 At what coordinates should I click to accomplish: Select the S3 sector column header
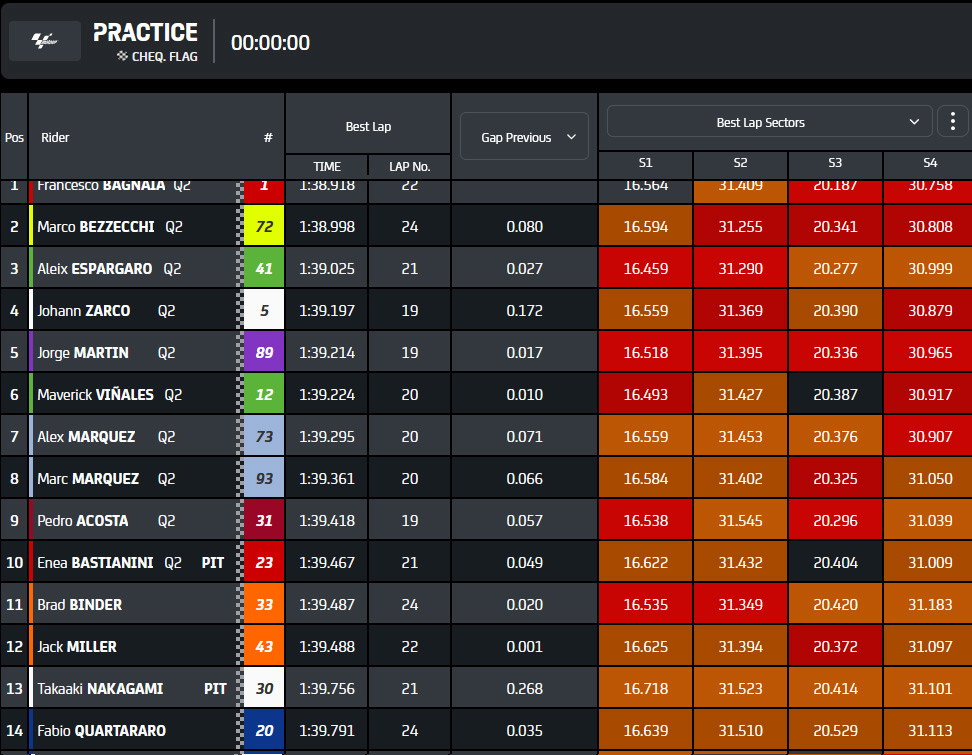pos(835,163)
